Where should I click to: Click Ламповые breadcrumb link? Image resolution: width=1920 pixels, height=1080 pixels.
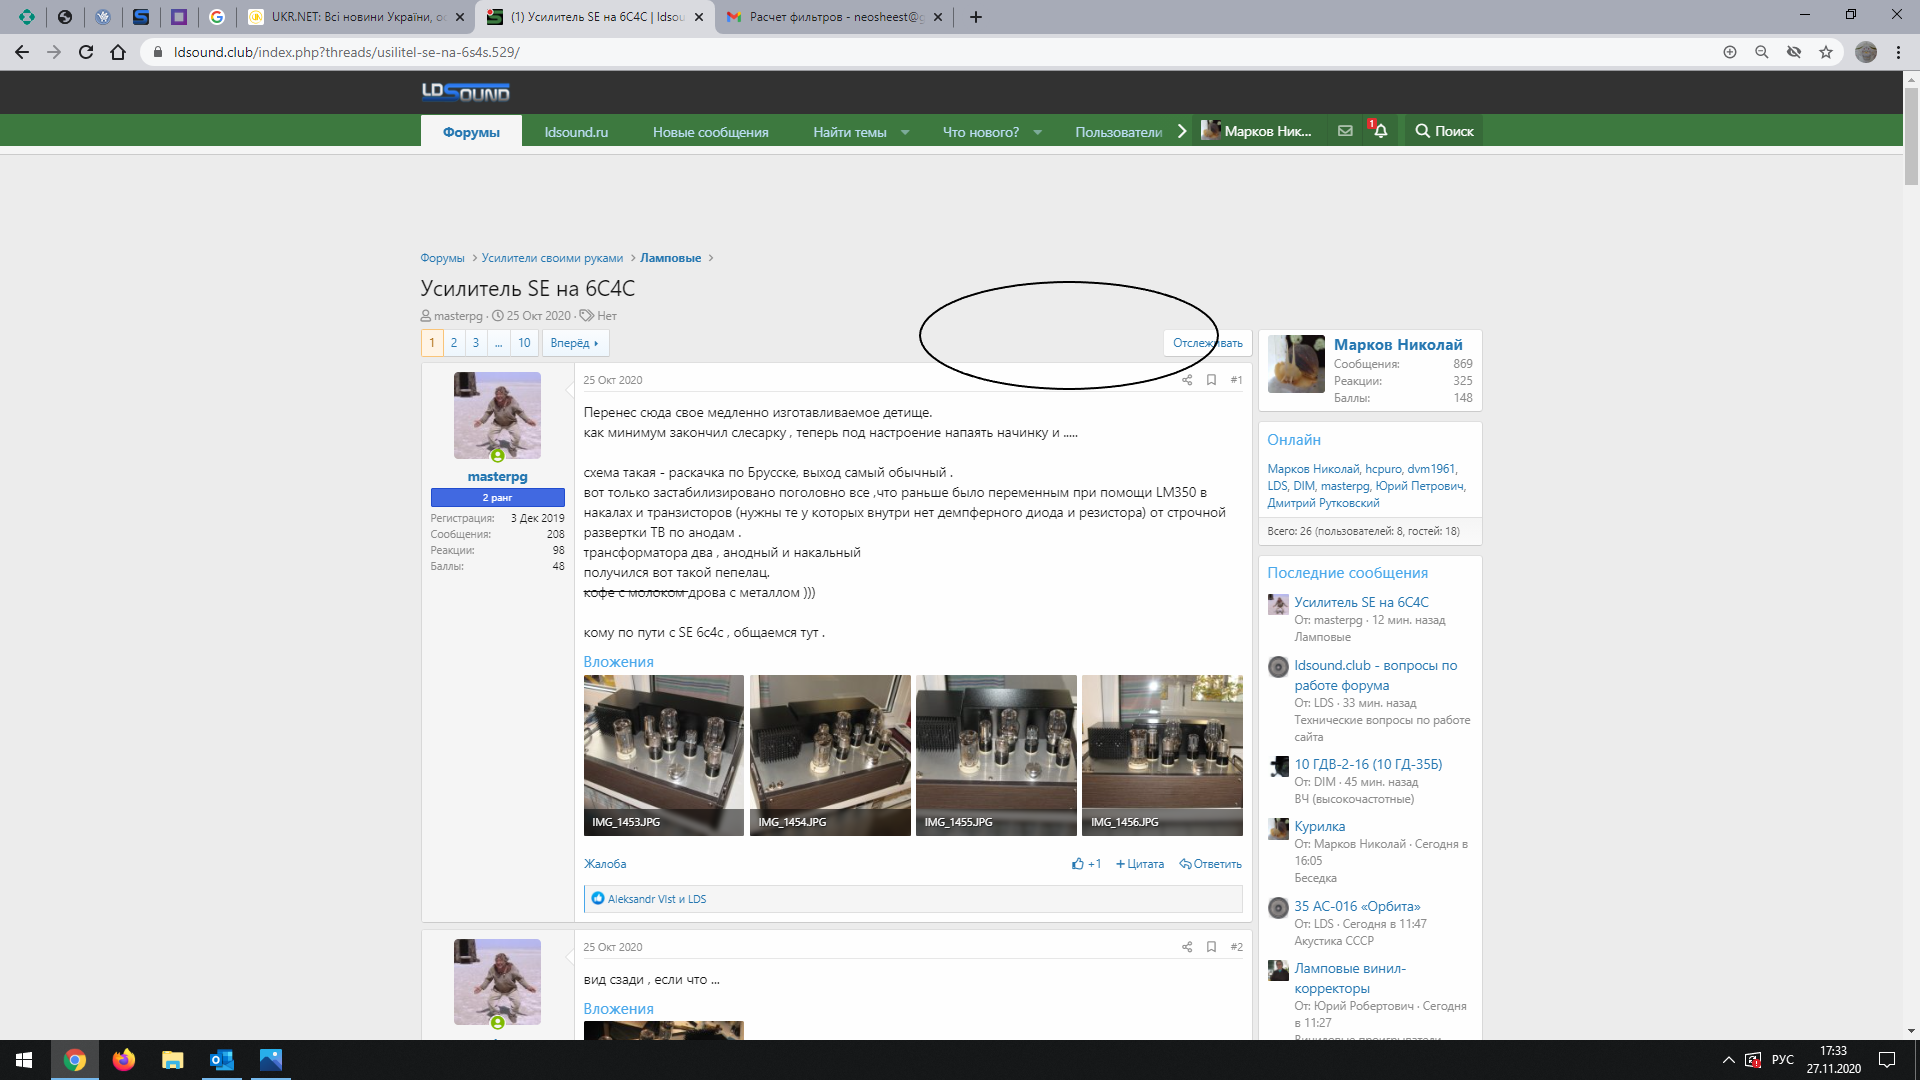[670, 258]
